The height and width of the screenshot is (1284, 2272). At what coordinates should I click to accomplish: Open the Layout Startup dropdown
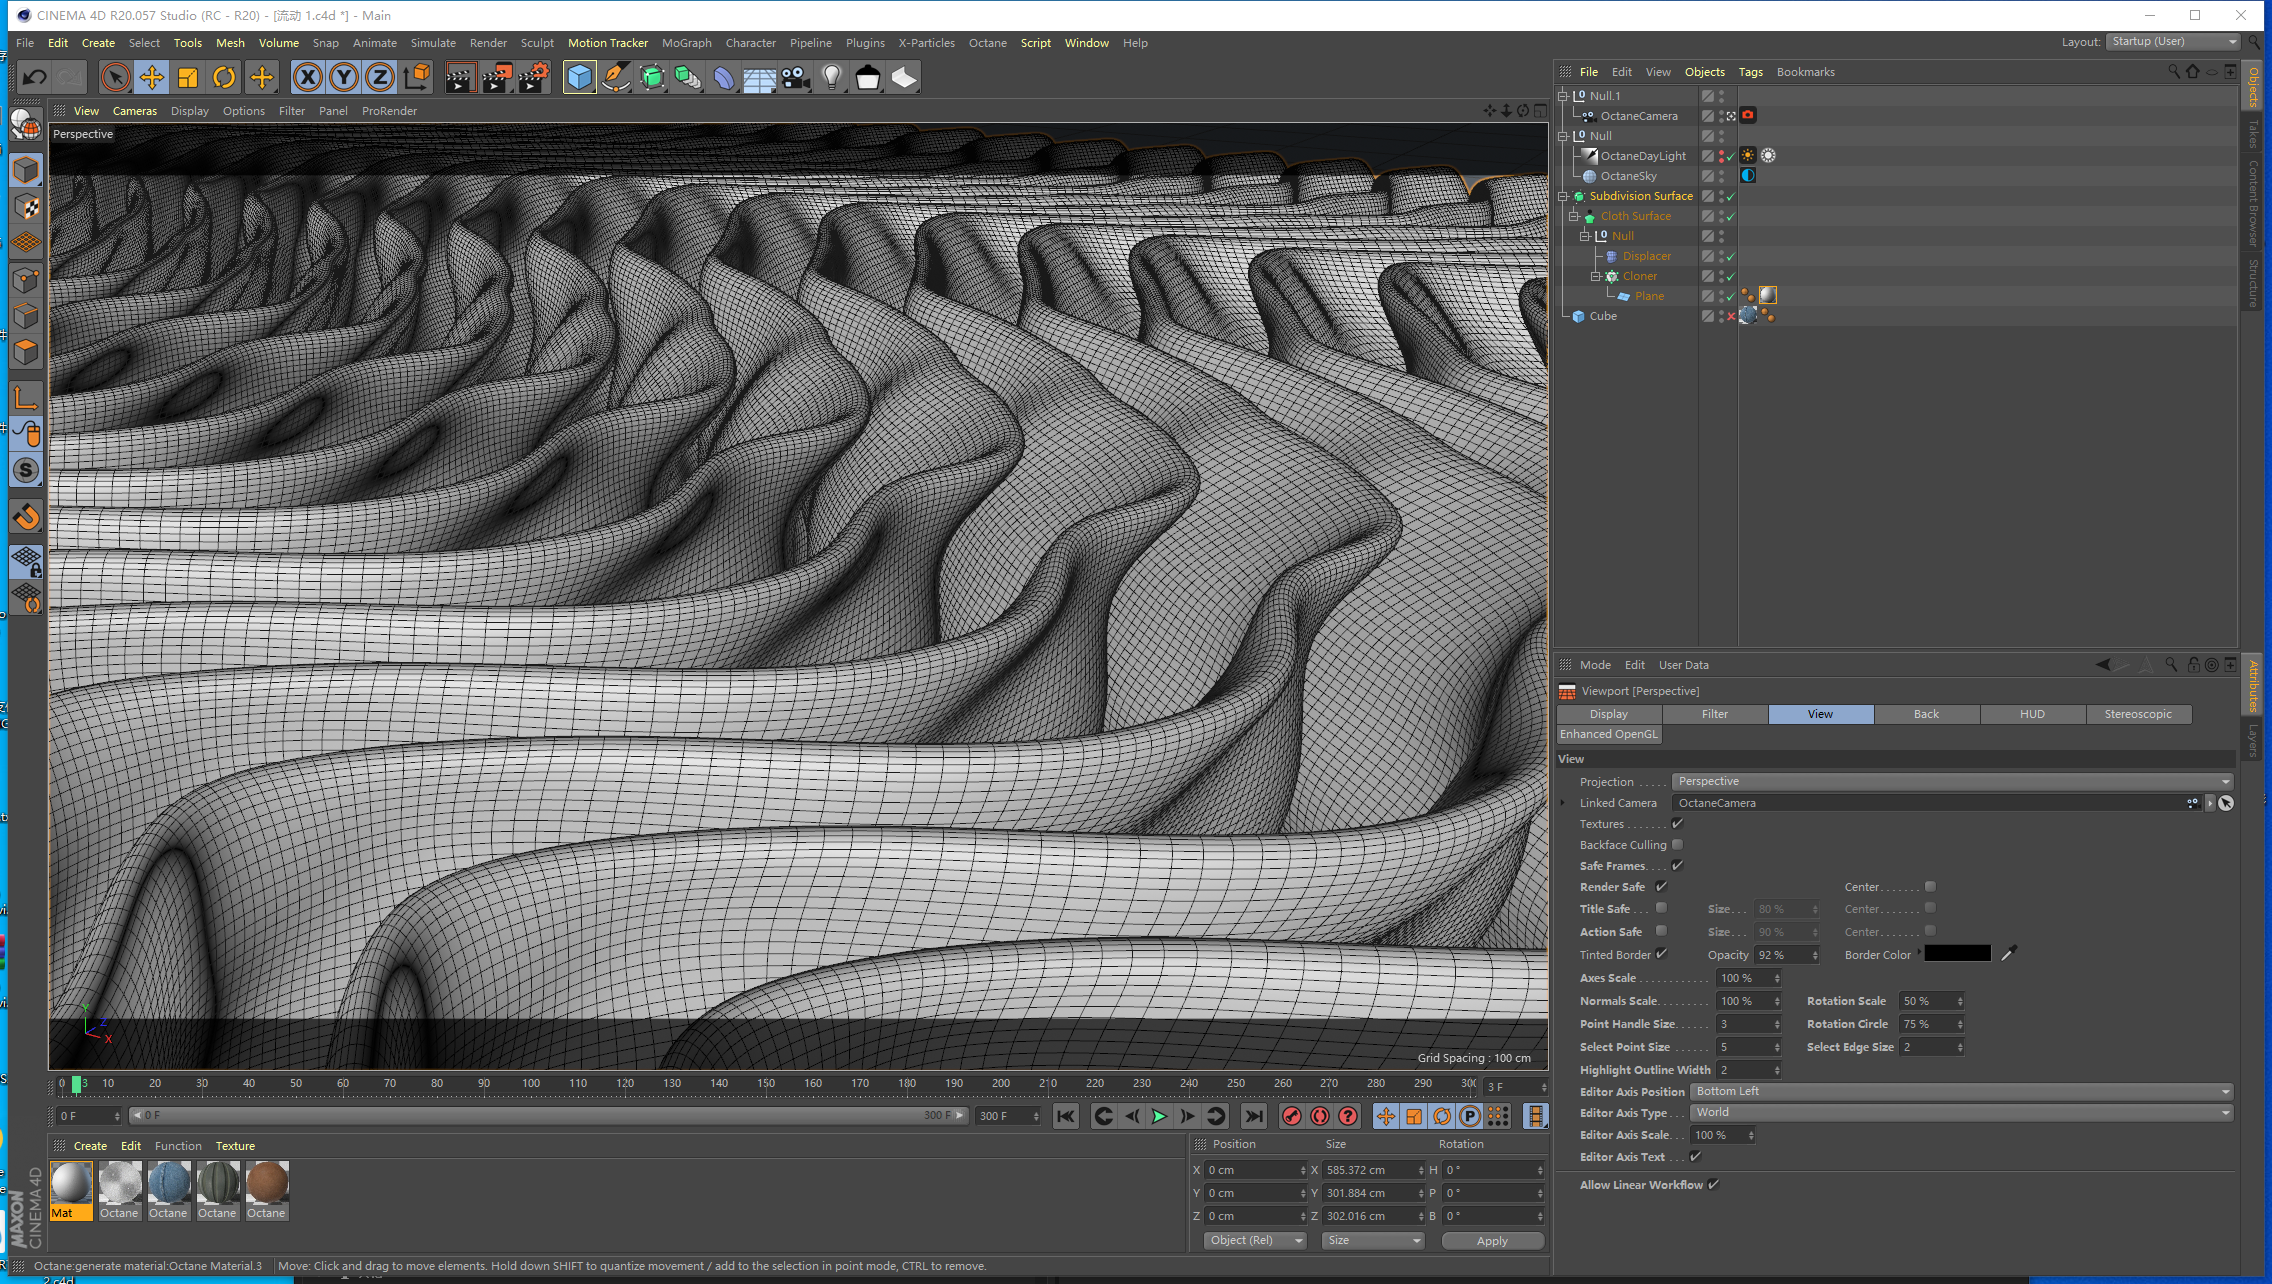2173,42
